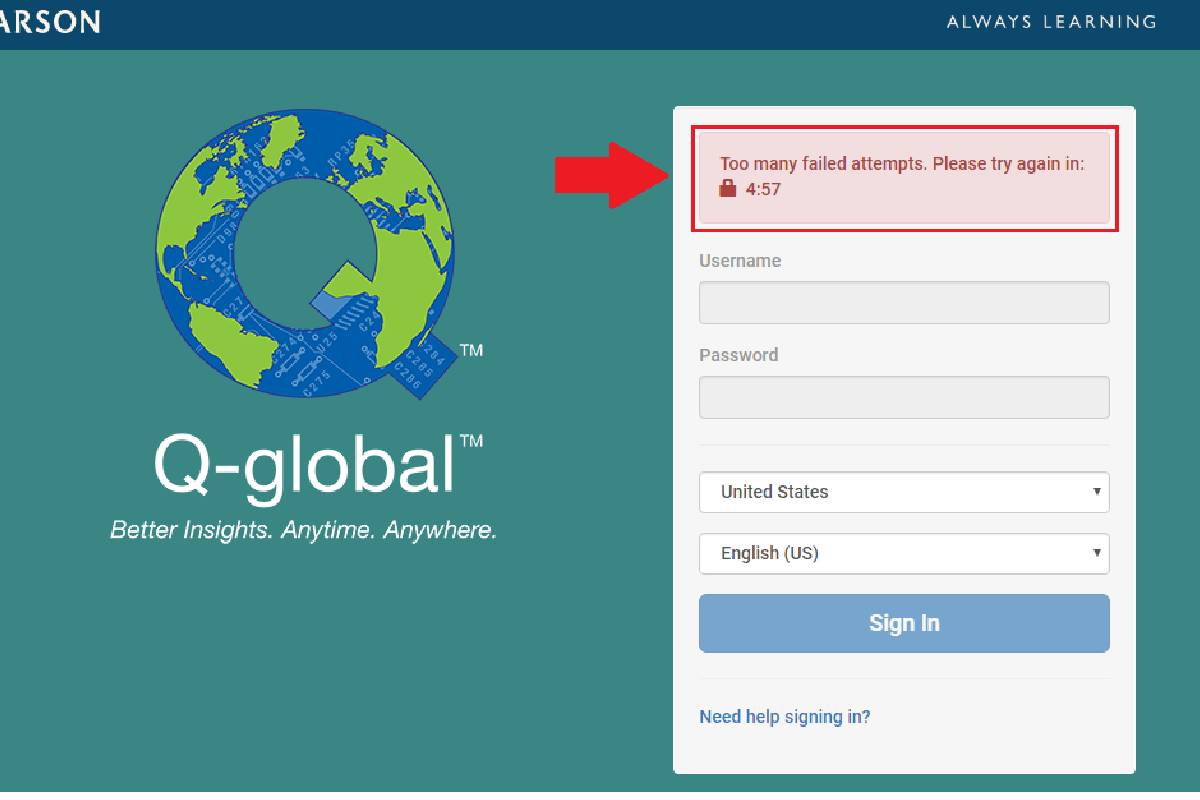
Task: Click the Password field label
Action: click(739, 355)
